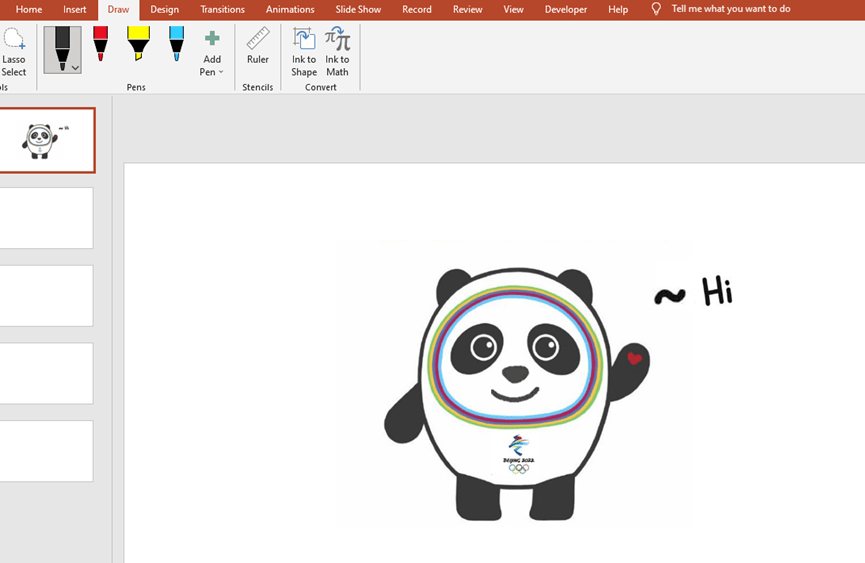Launch the Ink to Math tool
Viewport: 865px width, 563px height.
[x=337, y=52]
